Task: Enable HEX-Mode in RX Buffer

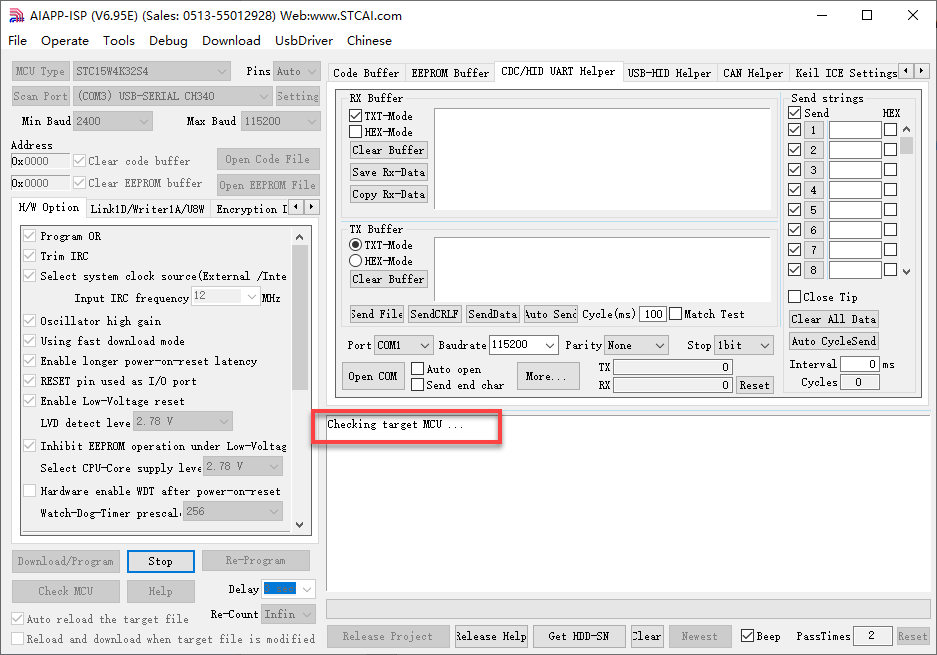Action: tap(356, 132)
